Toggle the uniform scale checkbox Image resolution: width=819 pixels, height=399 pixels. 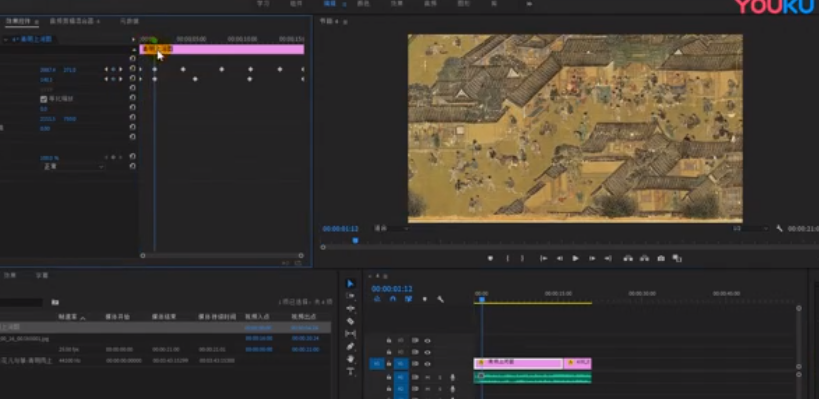[x=43, y=99]
